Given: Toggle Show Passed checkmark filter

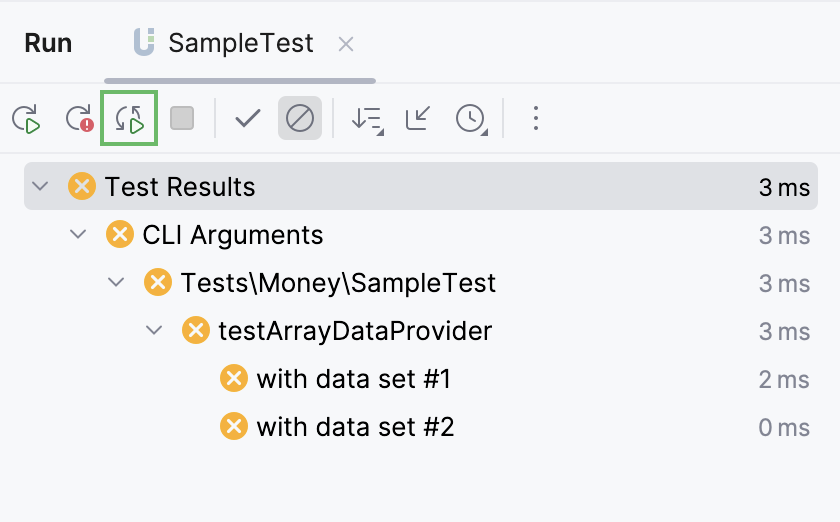Looking at the screenshot, I should pyautogui.click(x=247, y=119).
